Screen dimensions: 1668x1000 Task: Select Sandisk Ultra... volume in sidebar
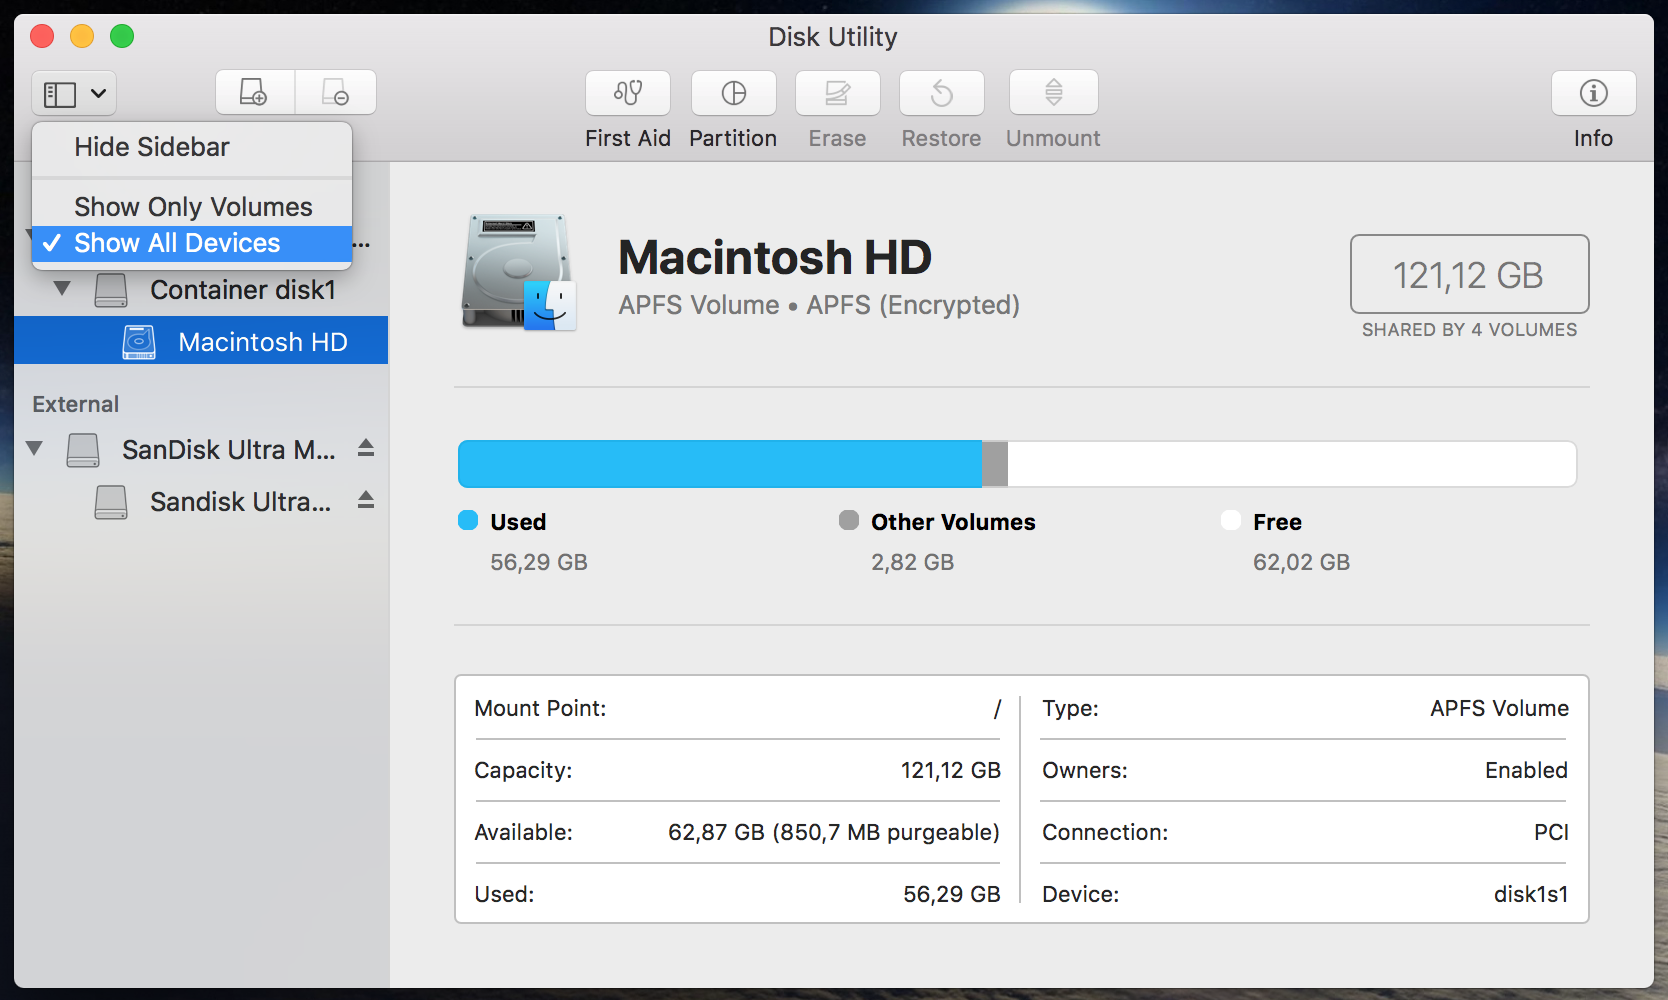pyautogui.click(x=240, y=502)
